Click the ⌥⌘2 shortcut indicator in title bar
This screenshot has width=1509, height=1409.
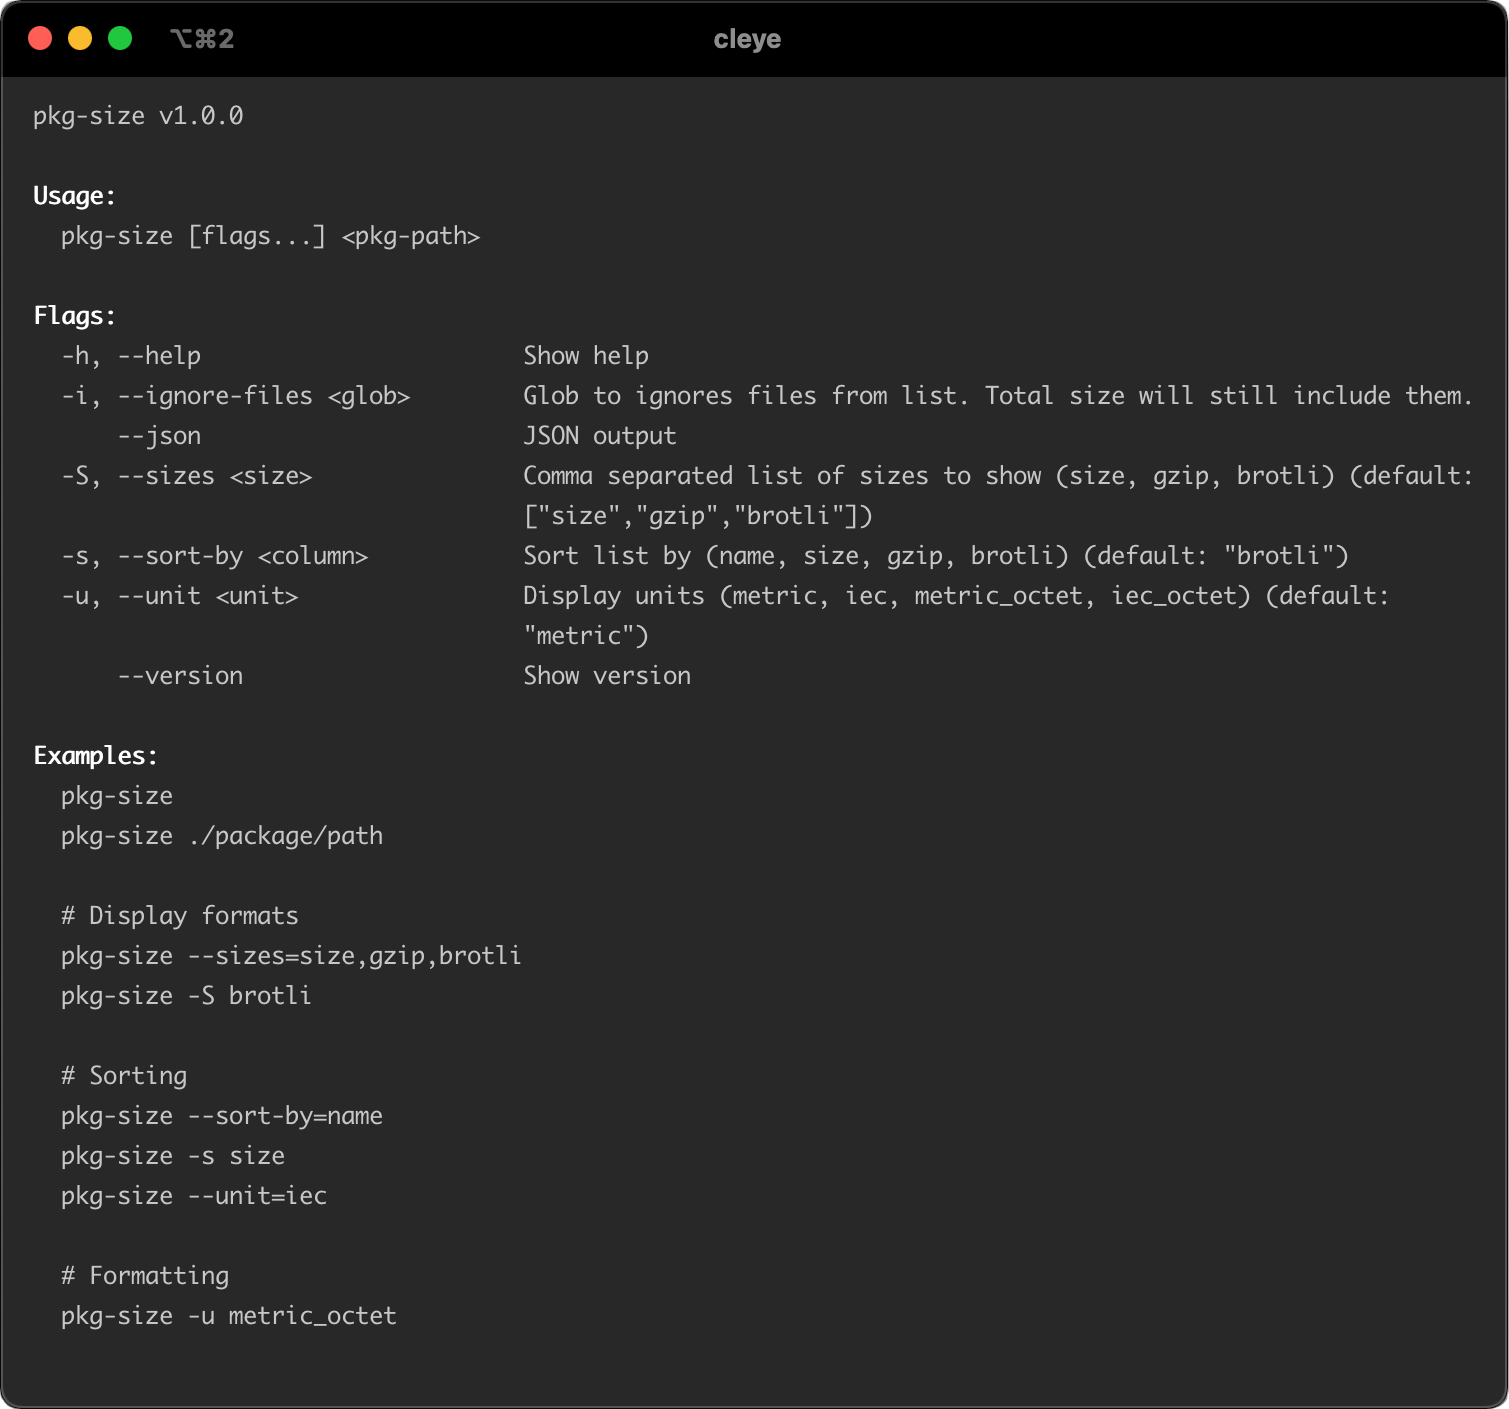point(202,39)
